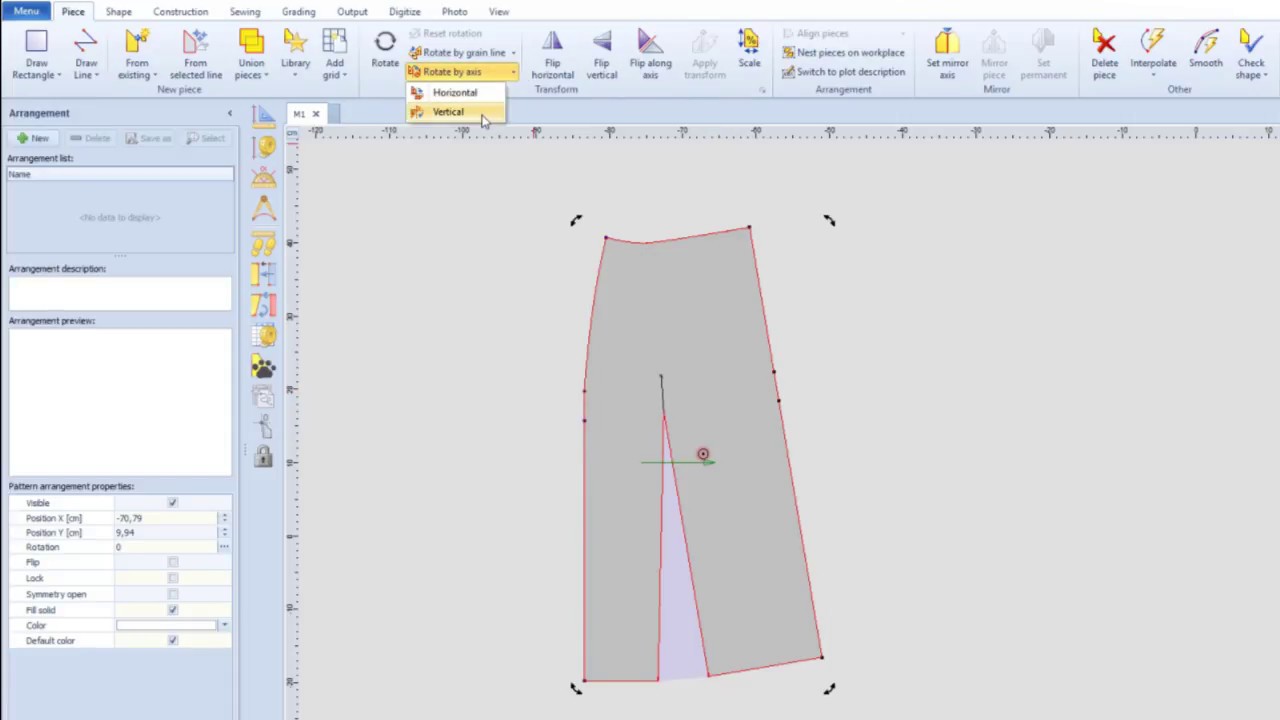Screen dimensions: 1280x720
Task: Open the Construction ribbon tab
Action: pos(180,12)
